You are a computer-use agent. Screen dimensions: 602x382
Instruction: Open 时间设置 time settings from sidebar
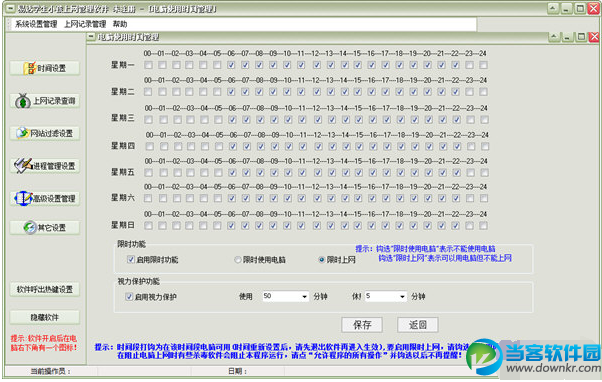(x=45, y=68)
